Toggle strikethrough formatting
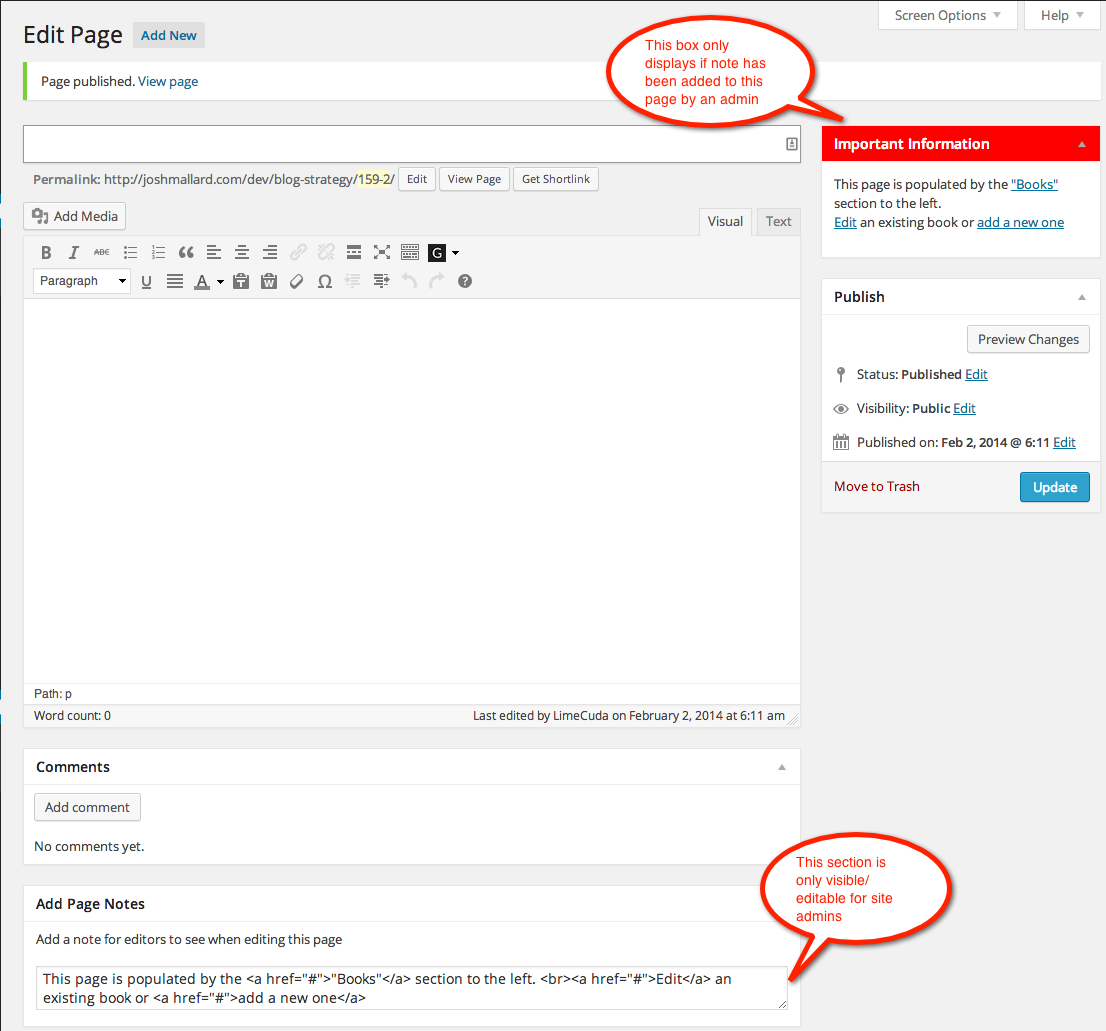The width and height of the screenshot is (1106, 1031). coord(102,252)
